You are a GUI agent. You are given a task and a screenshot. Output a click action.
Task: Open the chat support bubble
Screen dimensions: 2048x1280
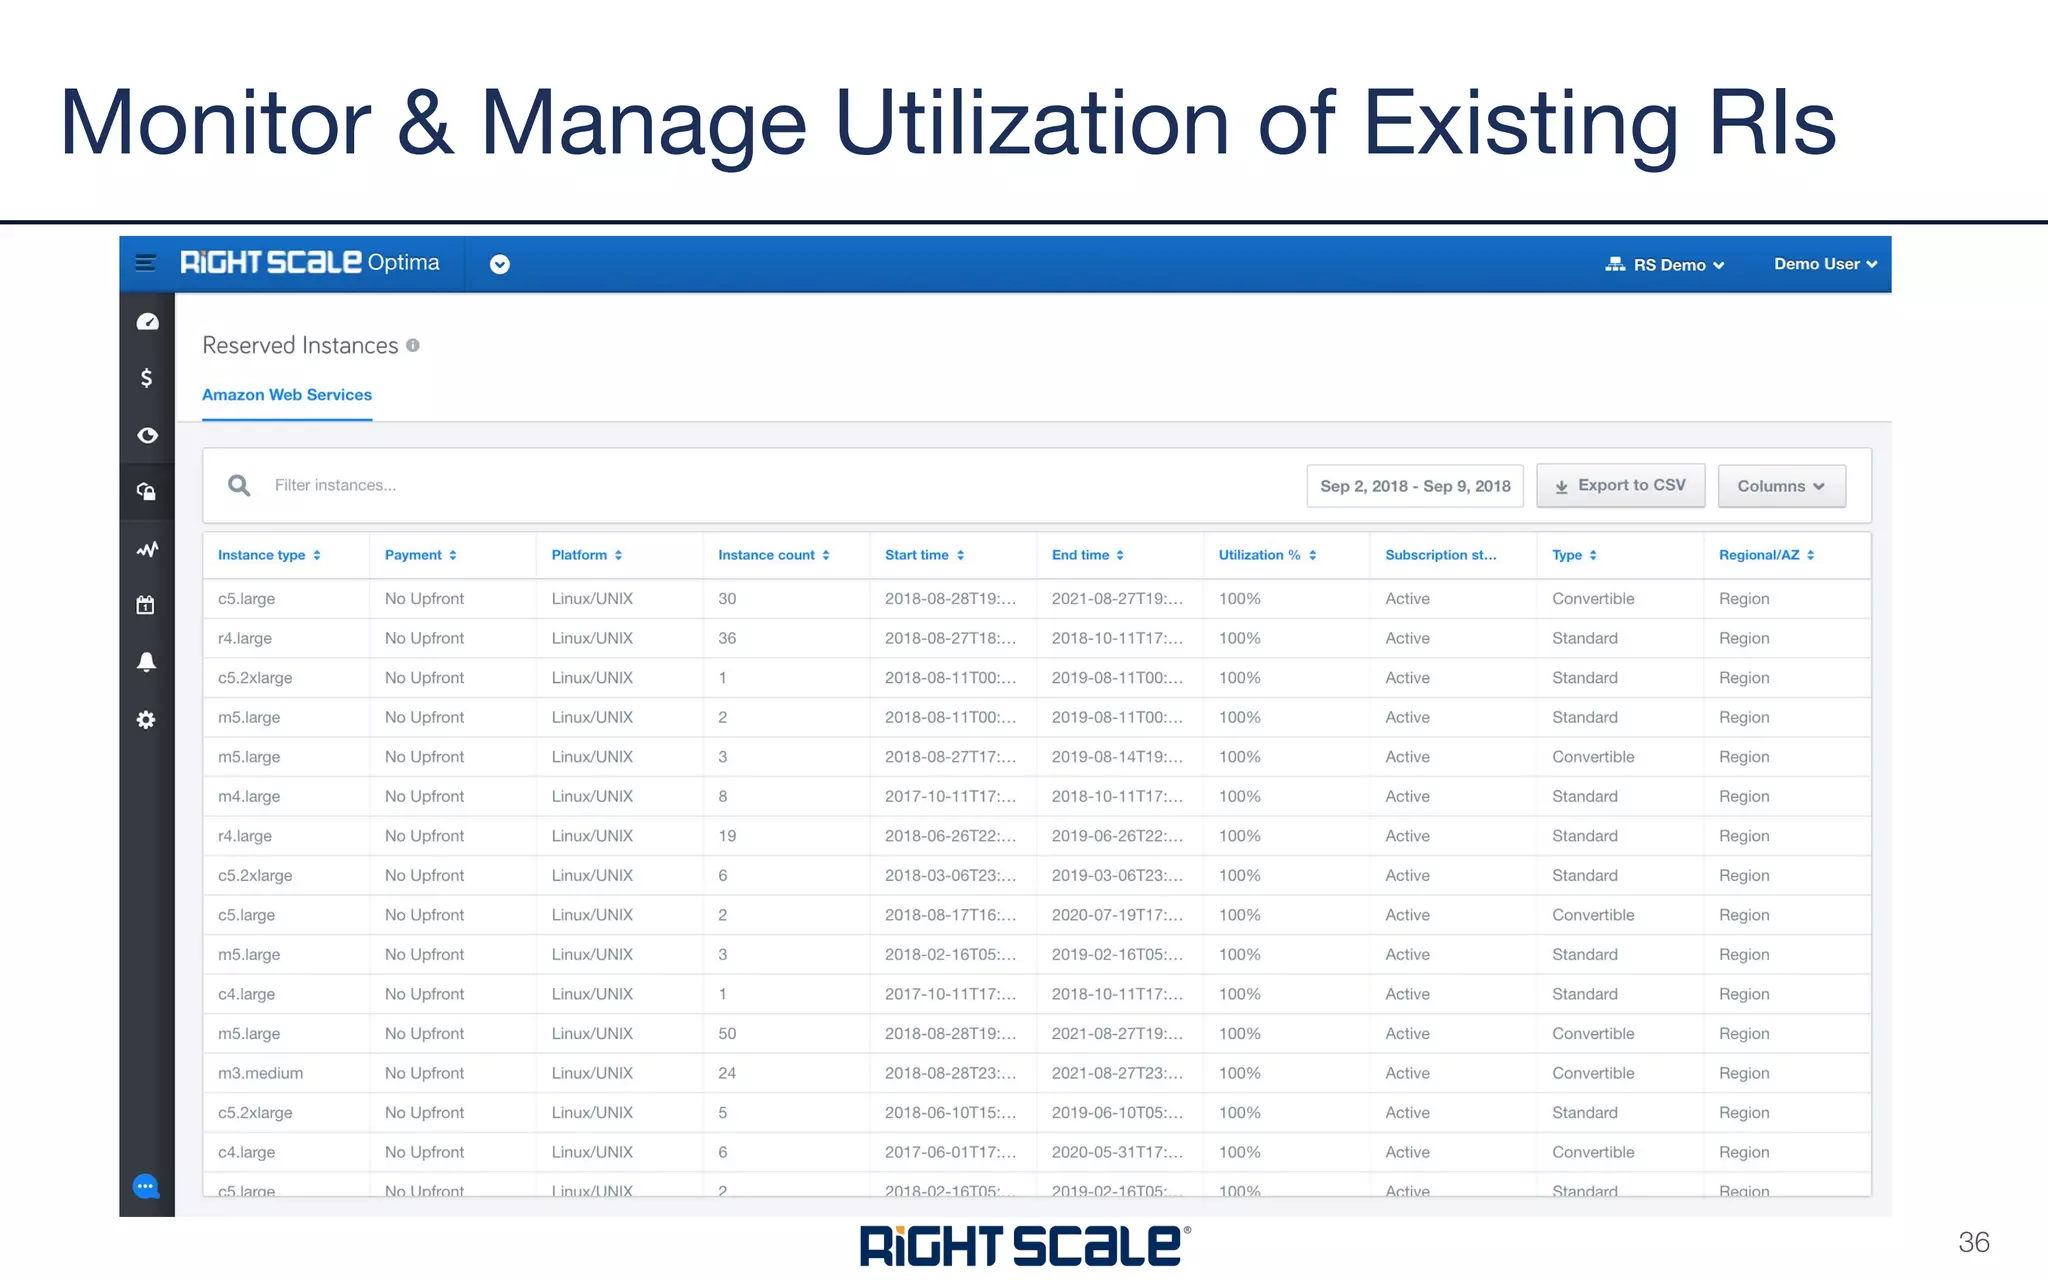pyautogui.click(x=146, y=1187)
